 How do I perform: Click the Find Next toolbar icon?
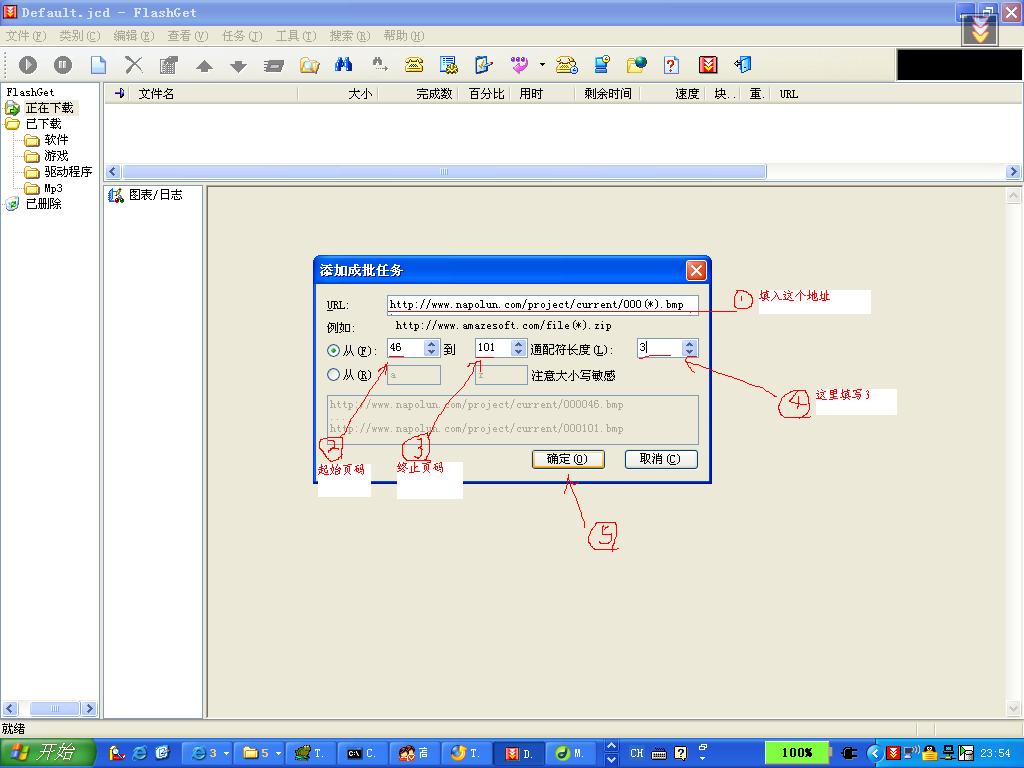[379, 64]
